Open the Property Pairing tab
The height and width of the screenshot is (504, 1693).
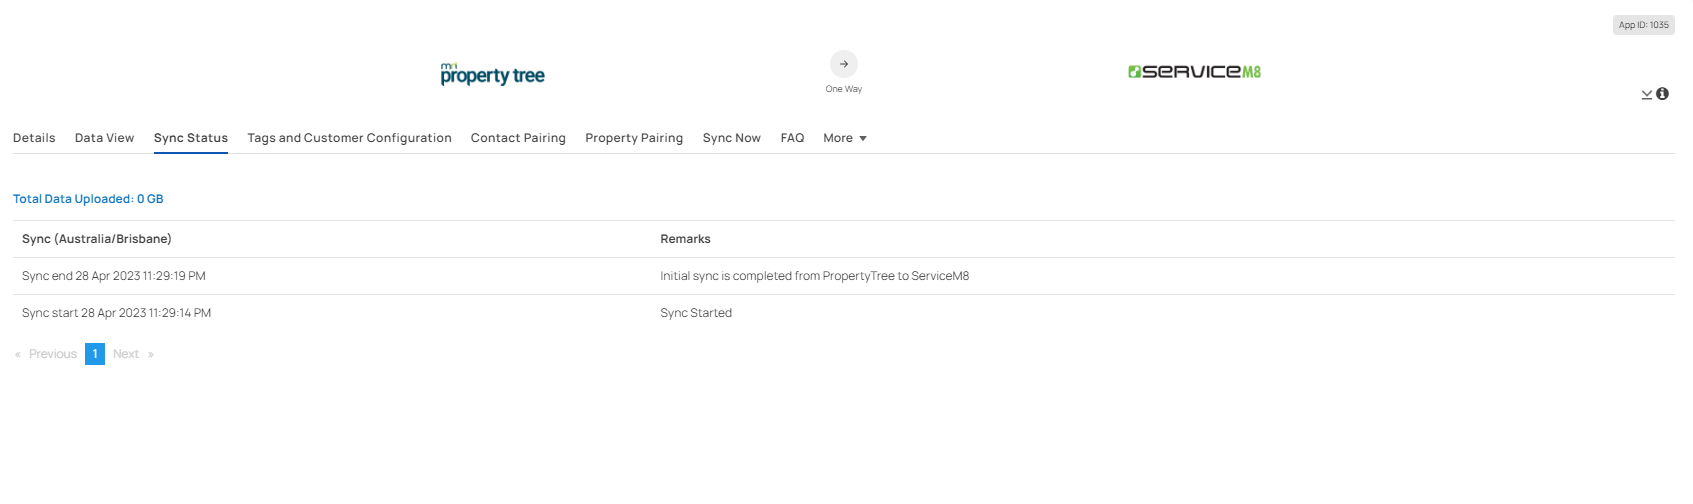(634, 138)
